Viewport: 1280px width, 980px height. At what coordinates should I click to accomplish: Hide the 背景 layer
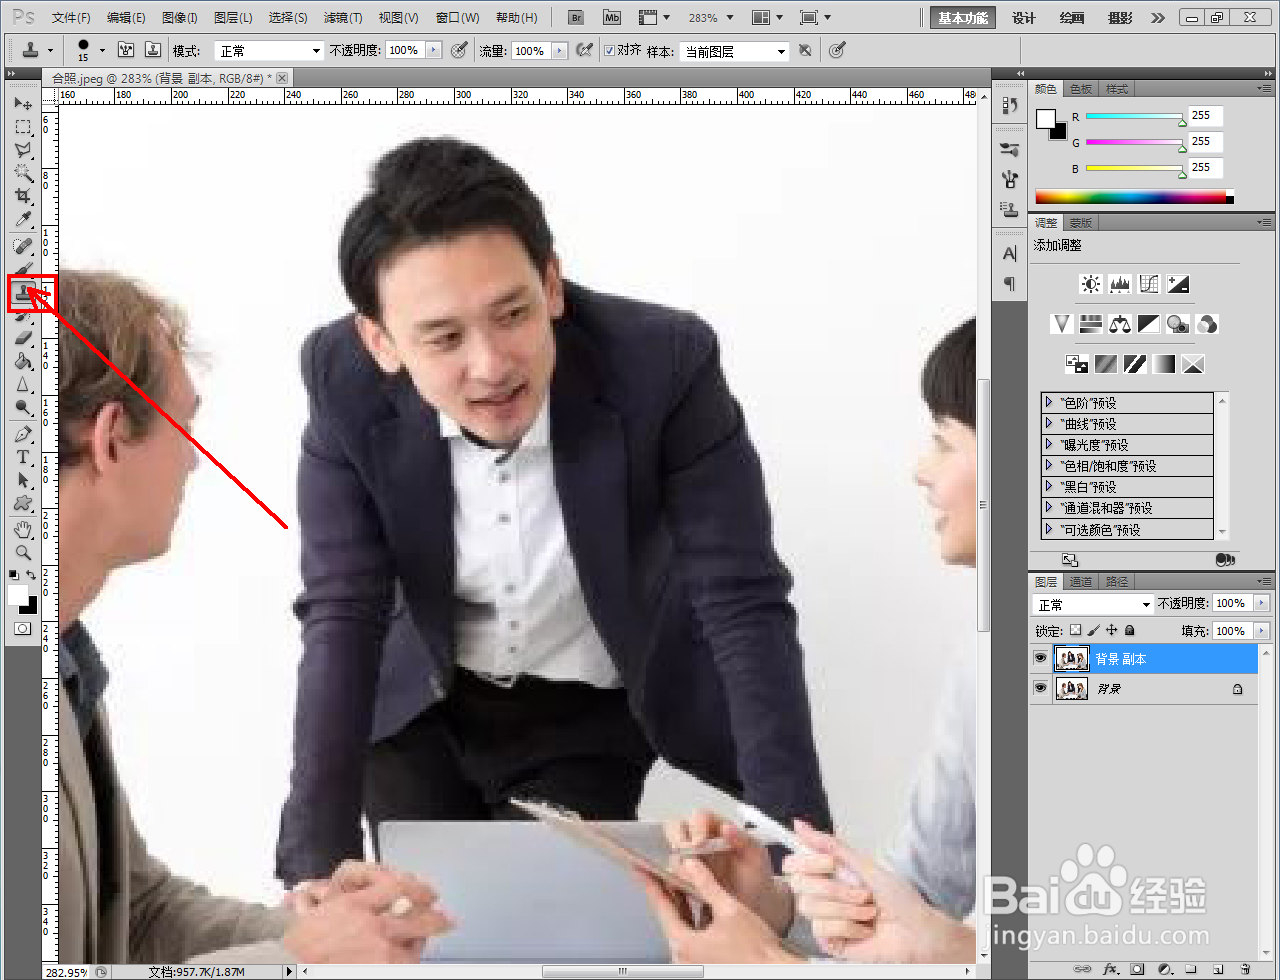[1040, 688]
